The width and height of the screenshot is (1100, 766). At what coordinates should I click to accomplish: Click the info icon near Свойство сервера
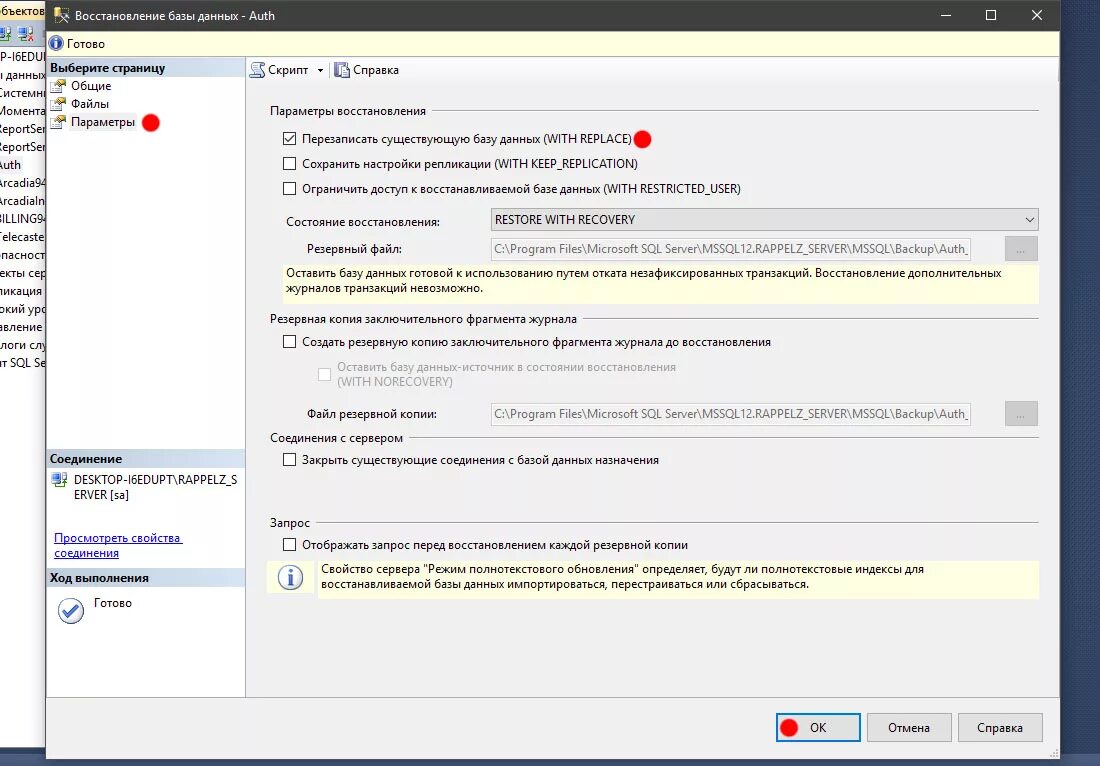[290, 577]
